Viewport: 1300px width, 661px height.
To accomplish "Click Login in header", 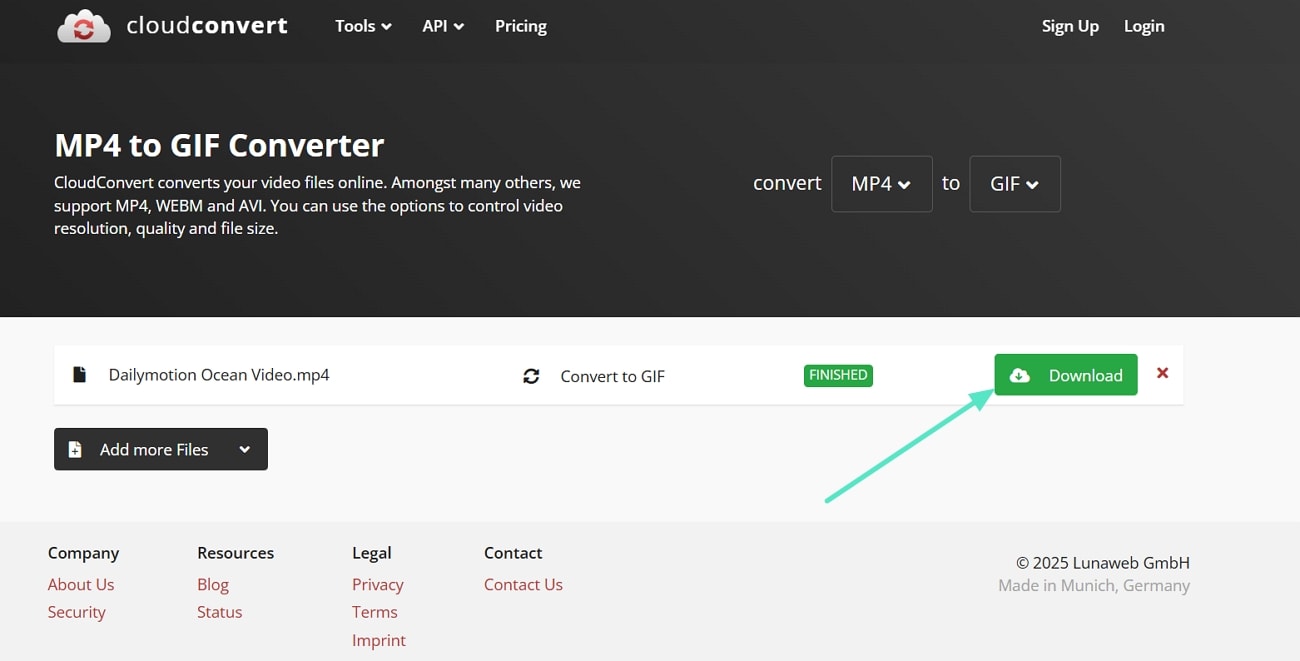I will [1144, 26].
